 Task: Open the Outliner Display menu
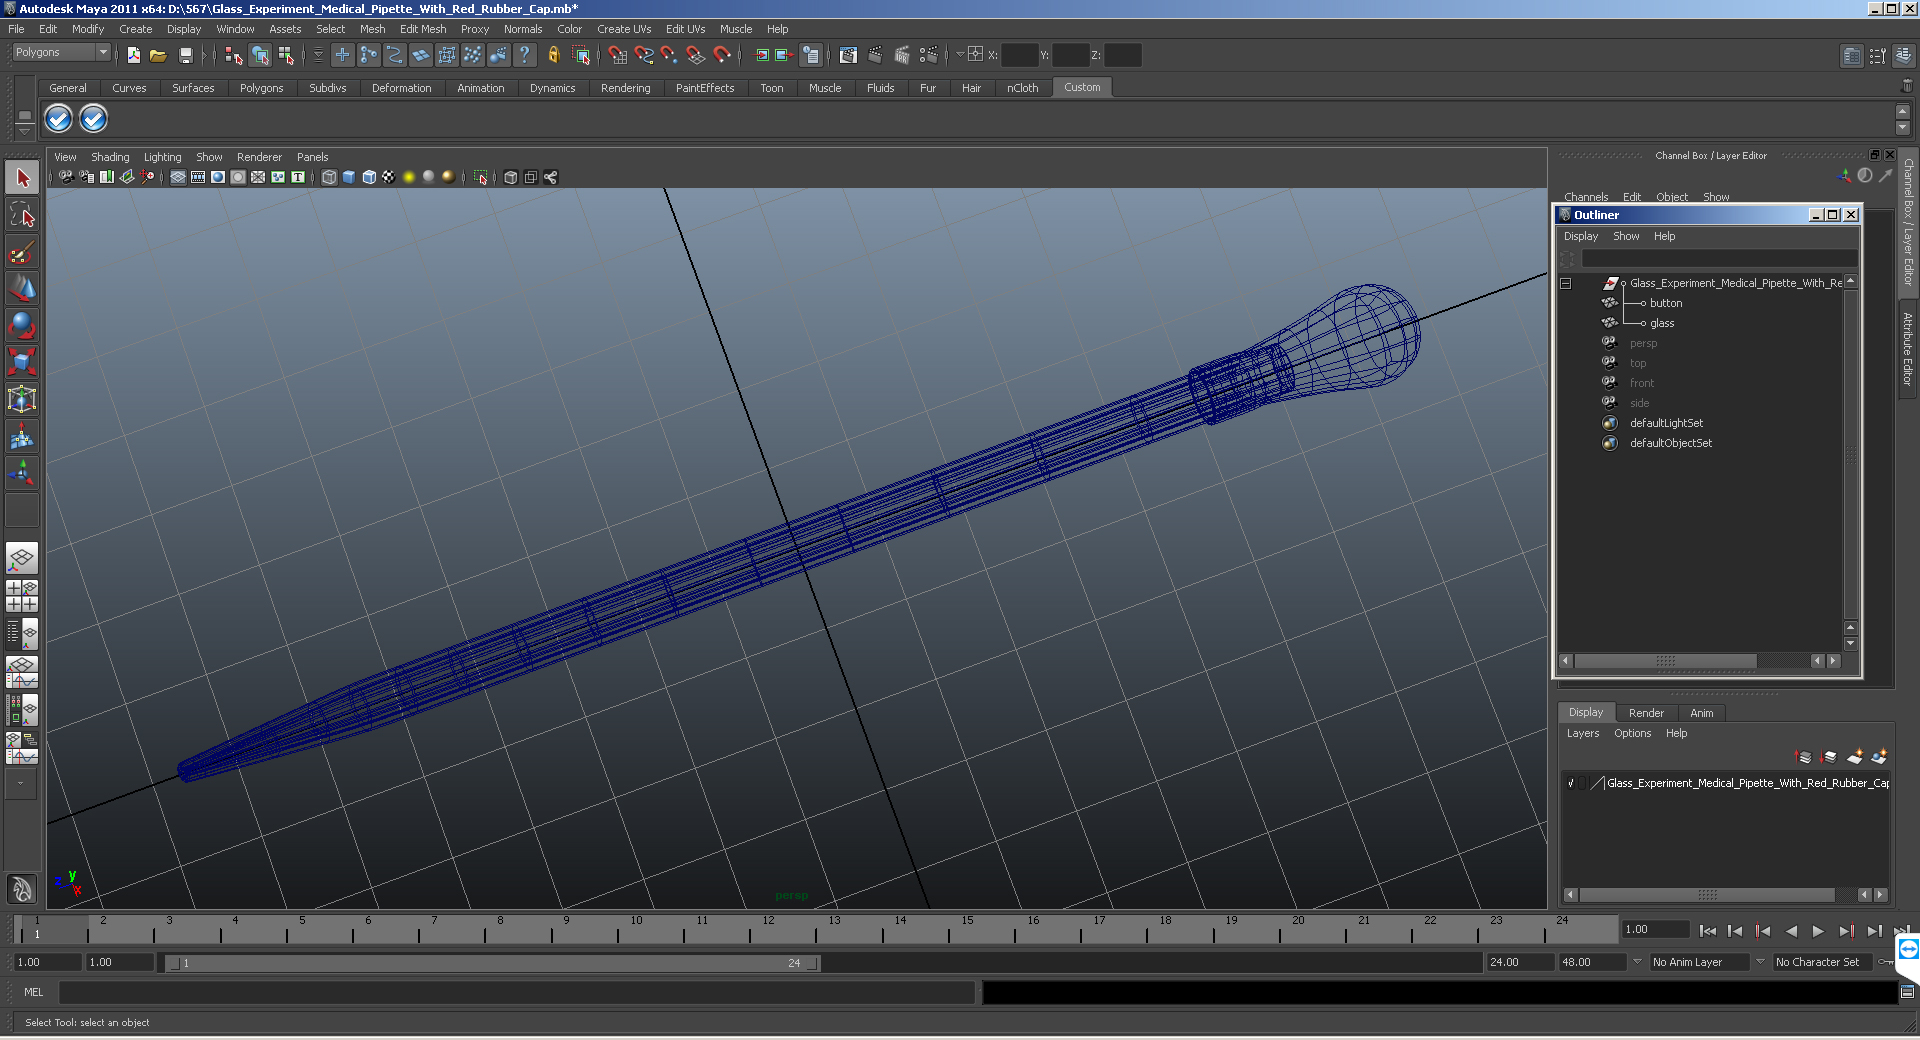(1580, 236)
